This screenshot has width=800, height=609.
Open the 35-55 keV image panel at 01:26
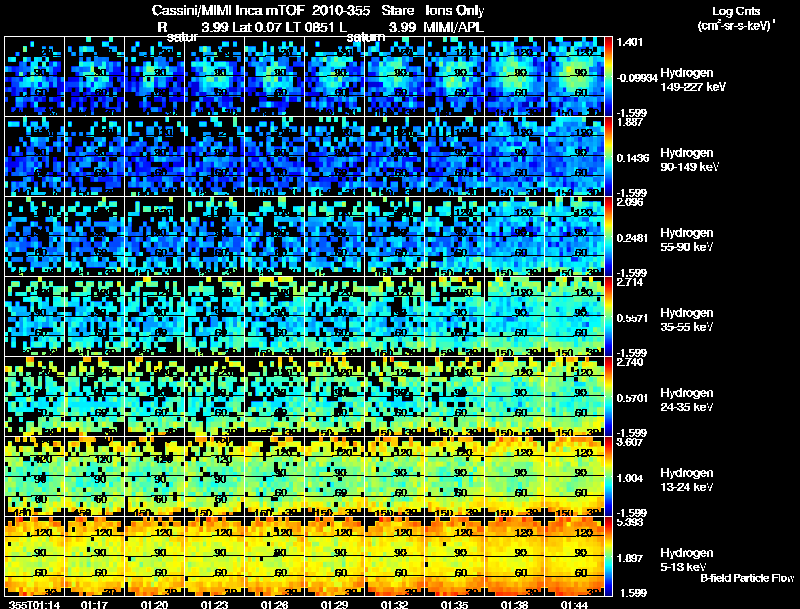[x=274, y=316]
